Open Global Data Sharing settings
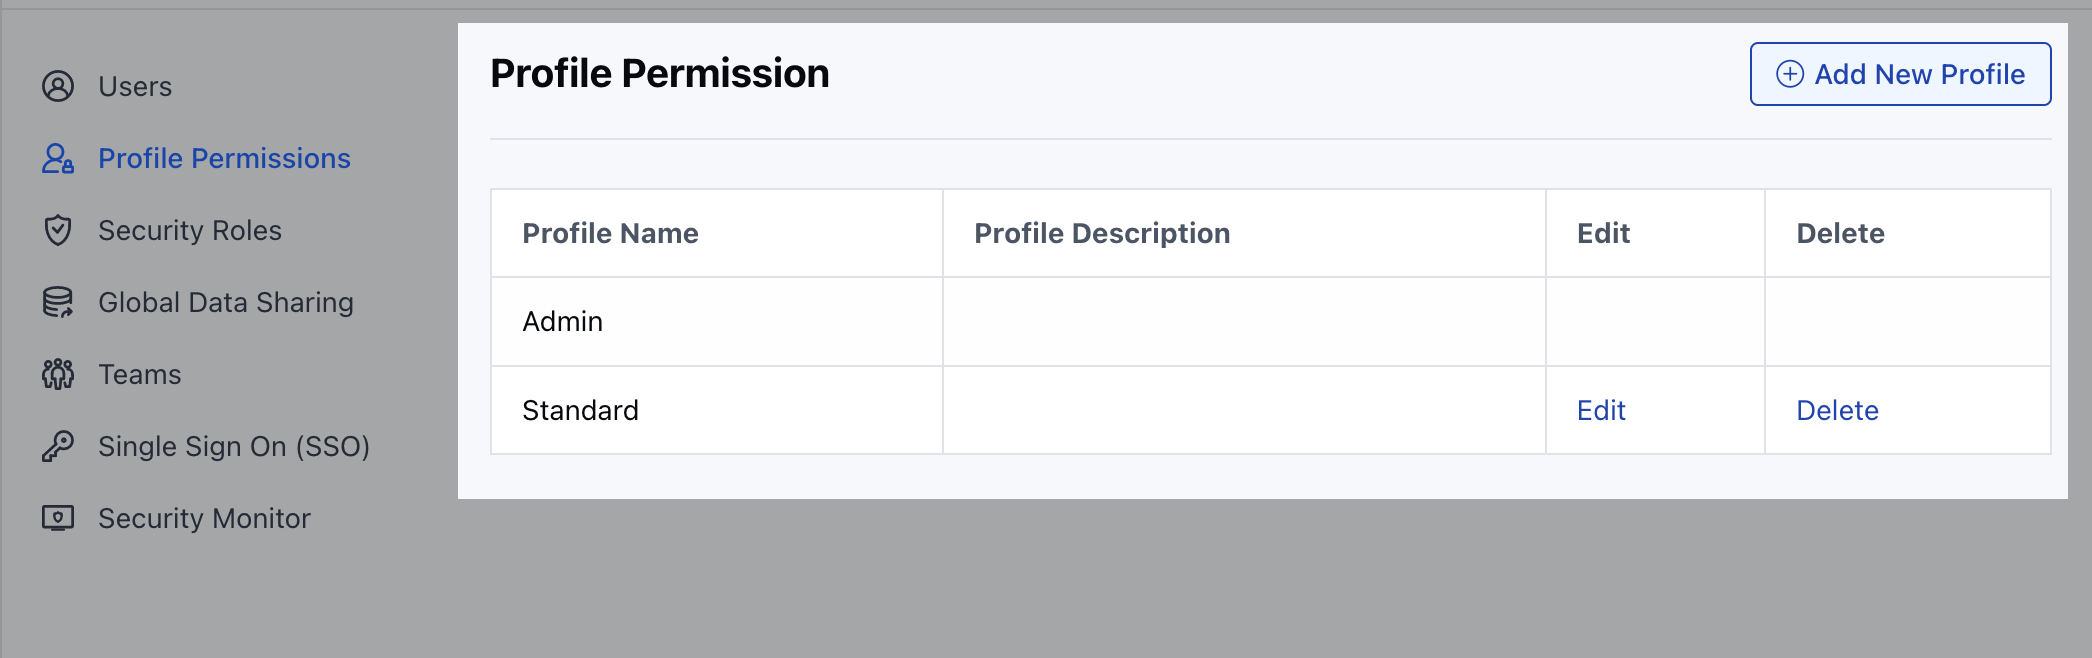 226,303
